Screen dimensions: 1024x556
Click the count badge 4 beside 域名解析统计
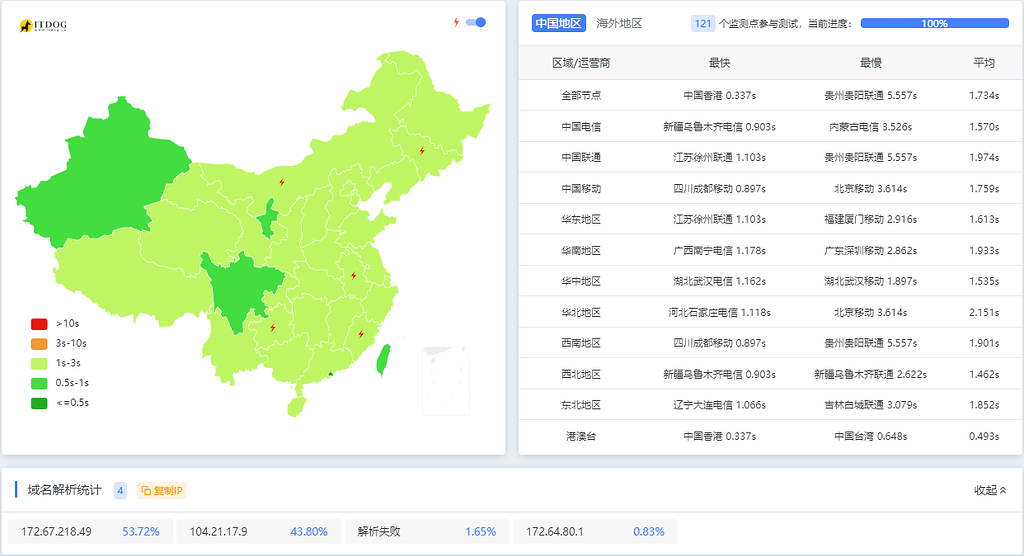(120, 491)
